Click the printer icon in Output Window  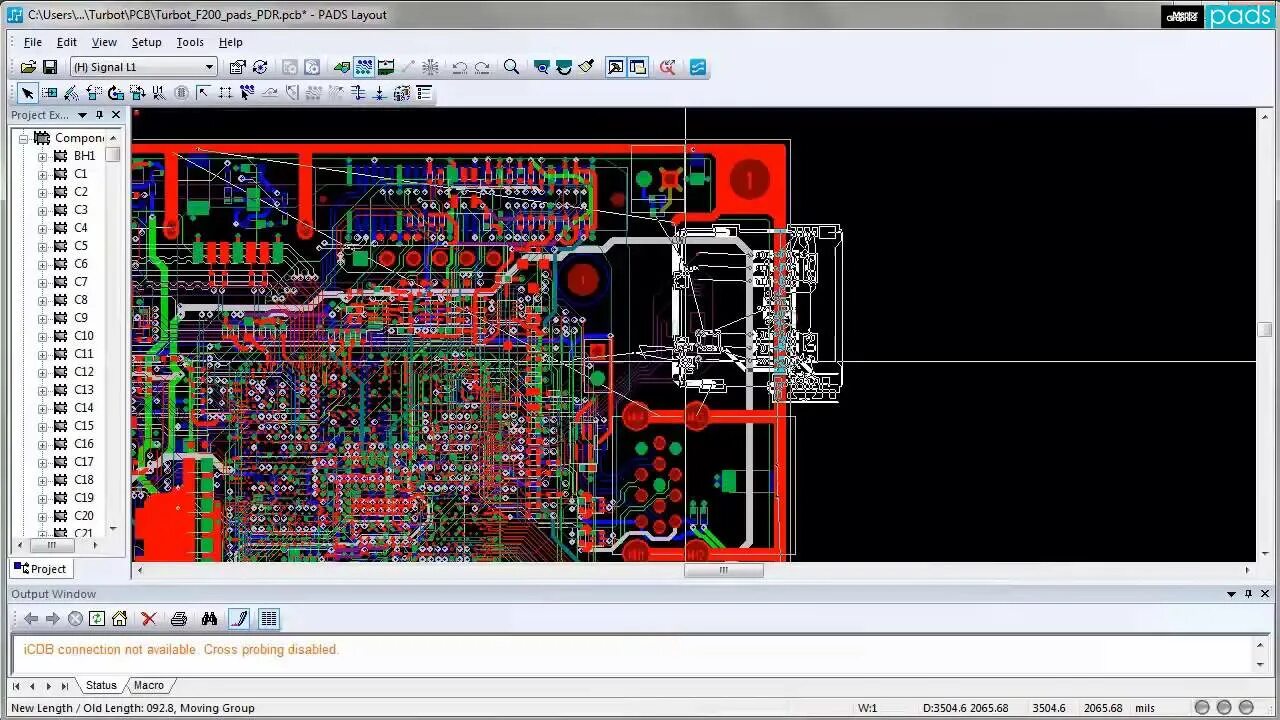(x=179, y=619)
